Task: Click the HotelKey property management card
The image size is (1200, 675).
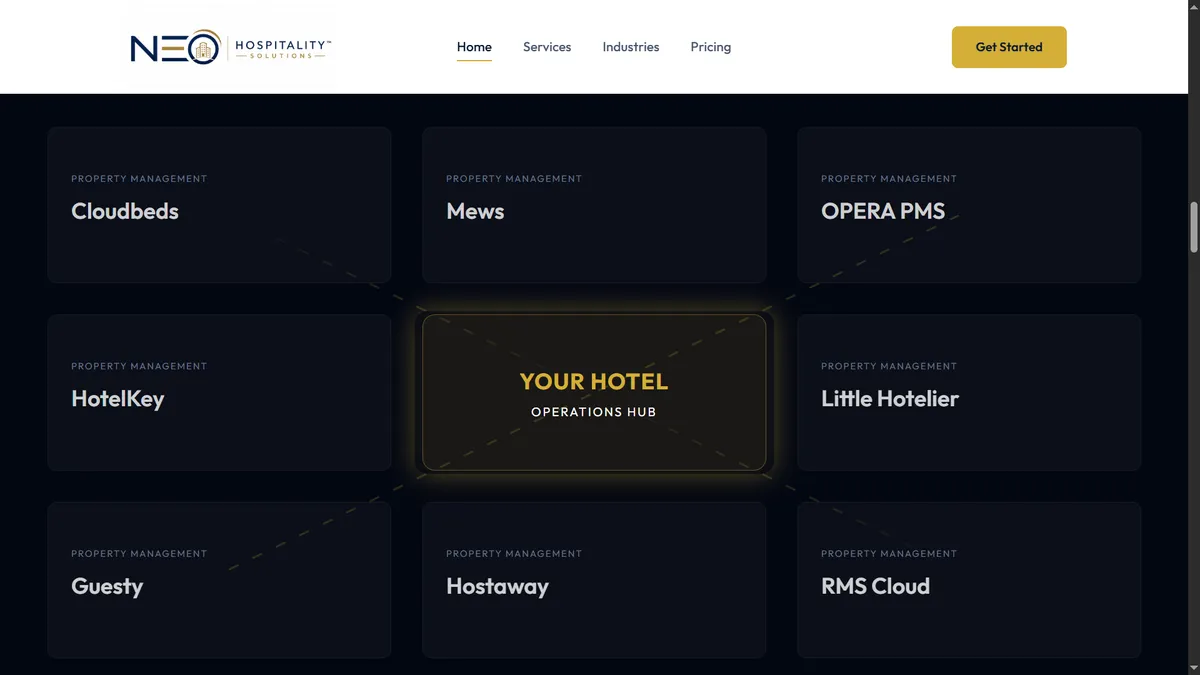Action: (x=219, y=392)
